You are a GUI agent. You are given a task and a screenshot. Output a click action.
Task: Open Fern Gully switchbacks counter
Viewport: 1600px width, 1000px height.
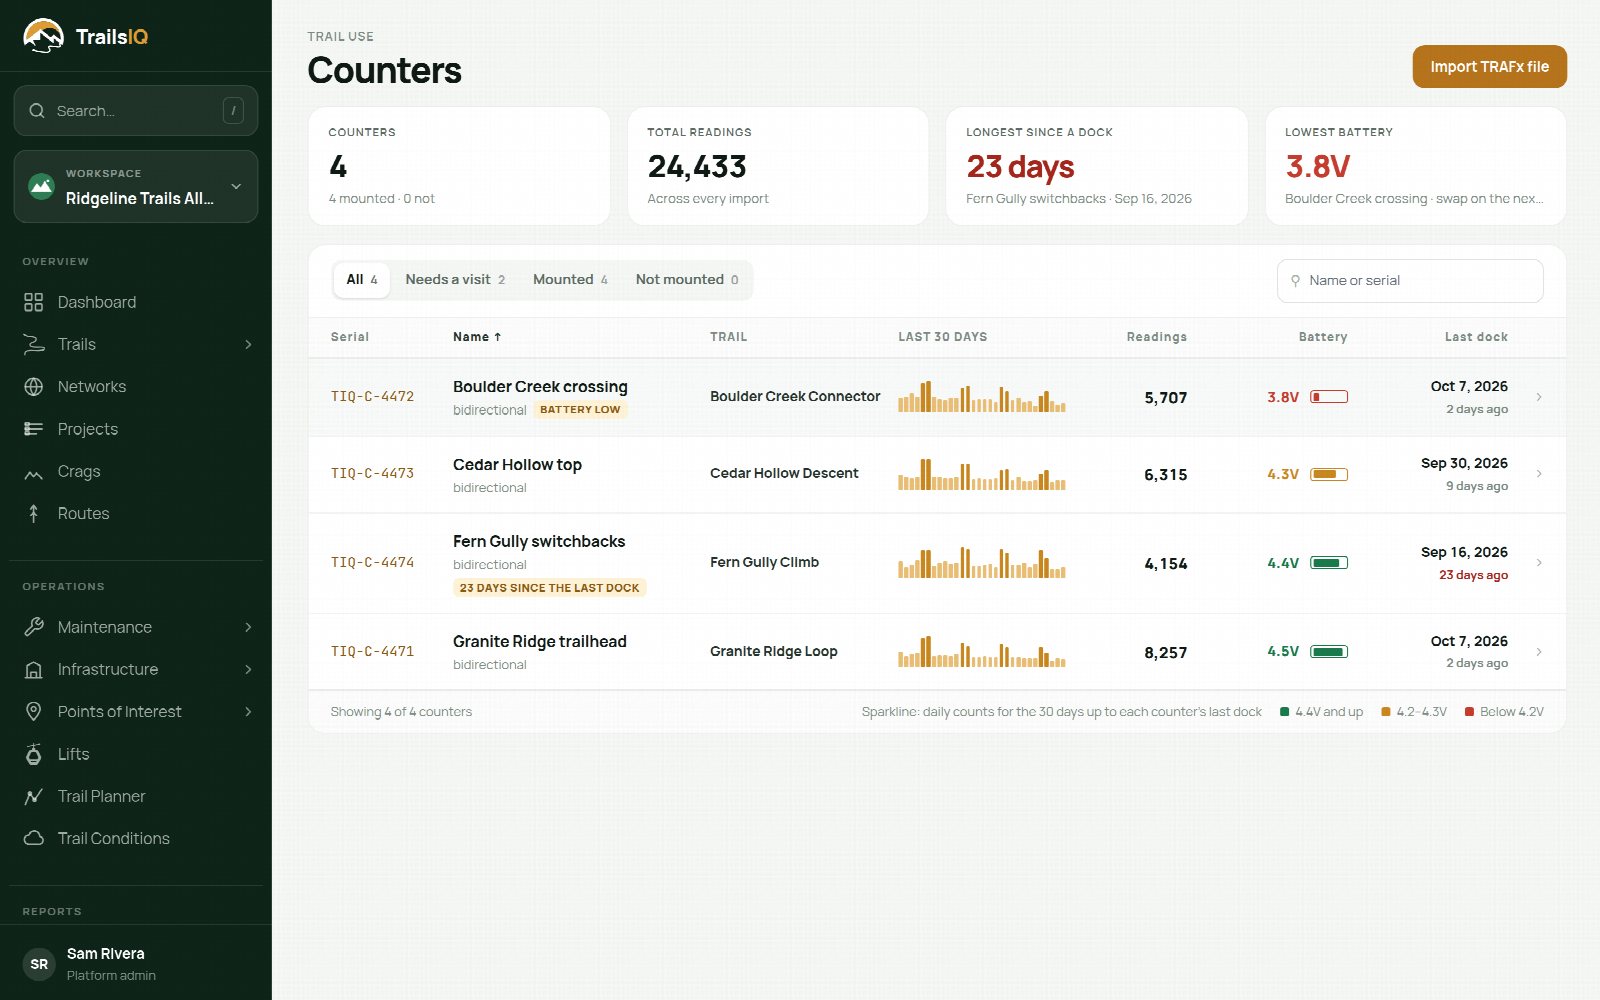[937, 563]
